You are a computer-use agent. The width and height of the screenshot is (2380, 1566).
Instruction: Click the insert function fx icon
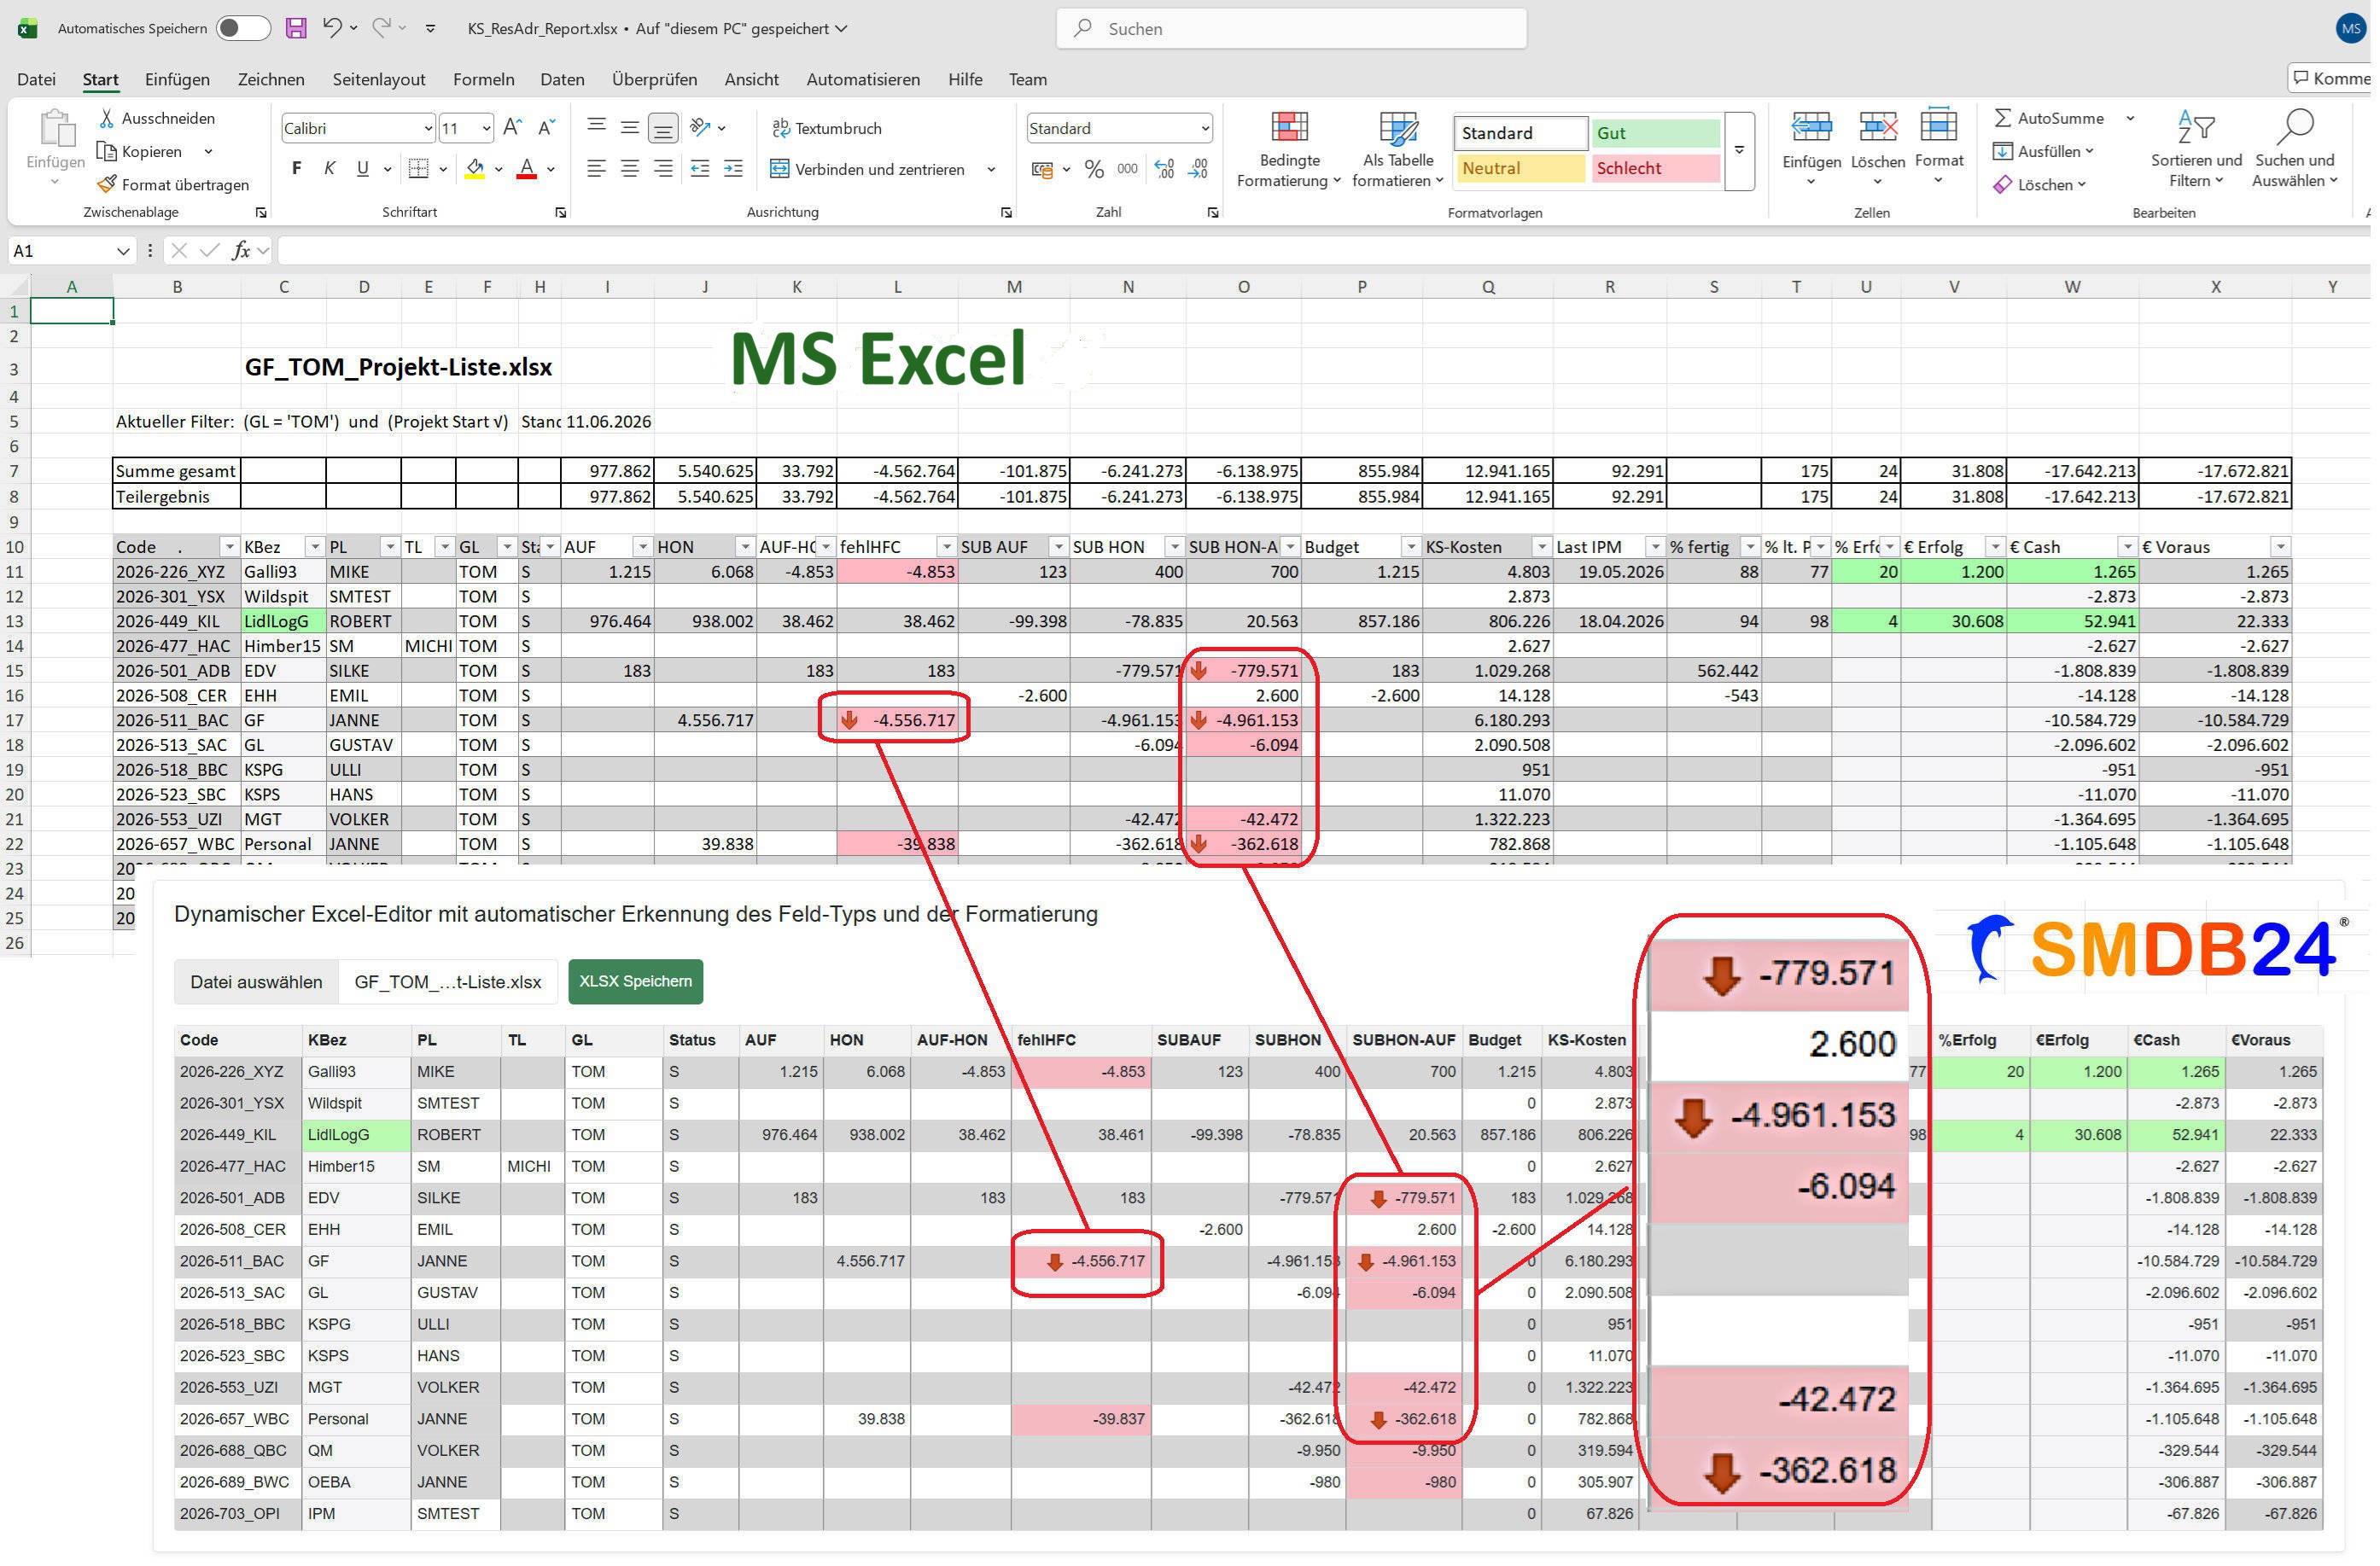click(241, 250)
